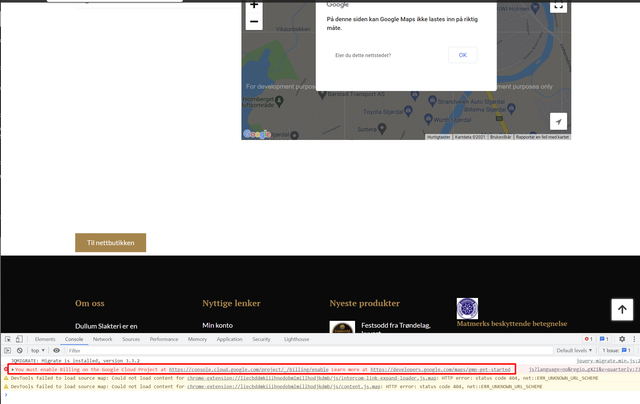Click the red error count badge
The image size is (640, 404).
pyautogui.click(x=588, y=339)
